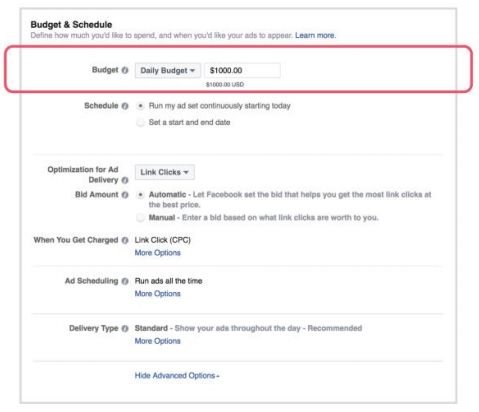Select Run my ad set continuously radio
Screen dimensions: 479x412
click(140, 106)
